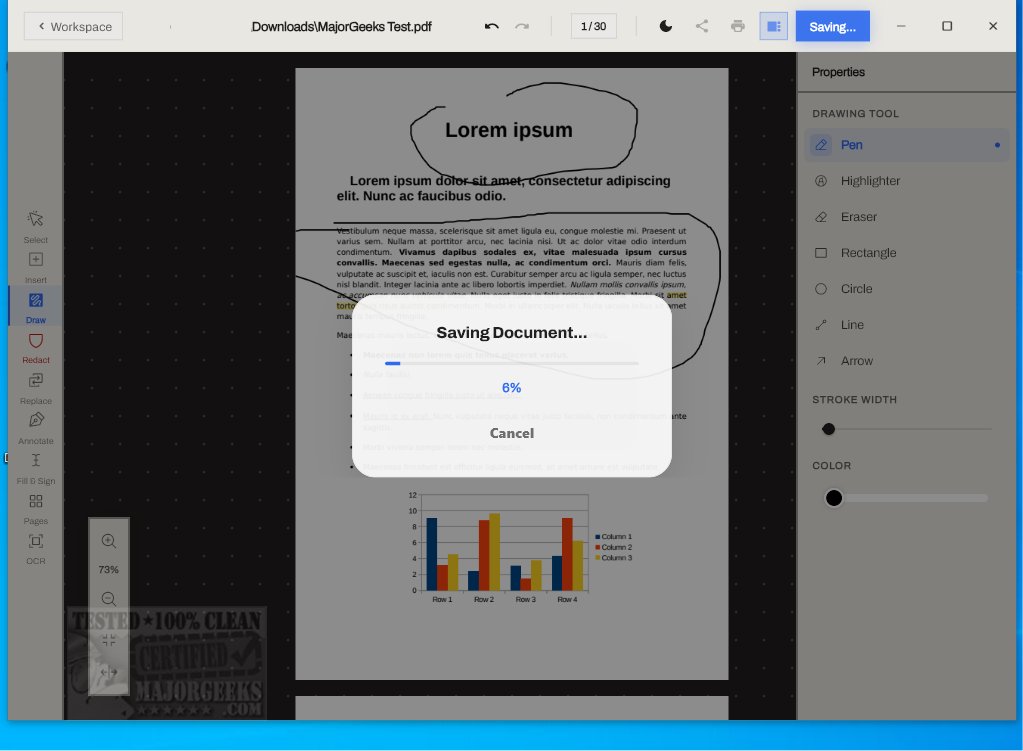Select the Circle drawing tool
1023x751 pixels.
(908, 288)
